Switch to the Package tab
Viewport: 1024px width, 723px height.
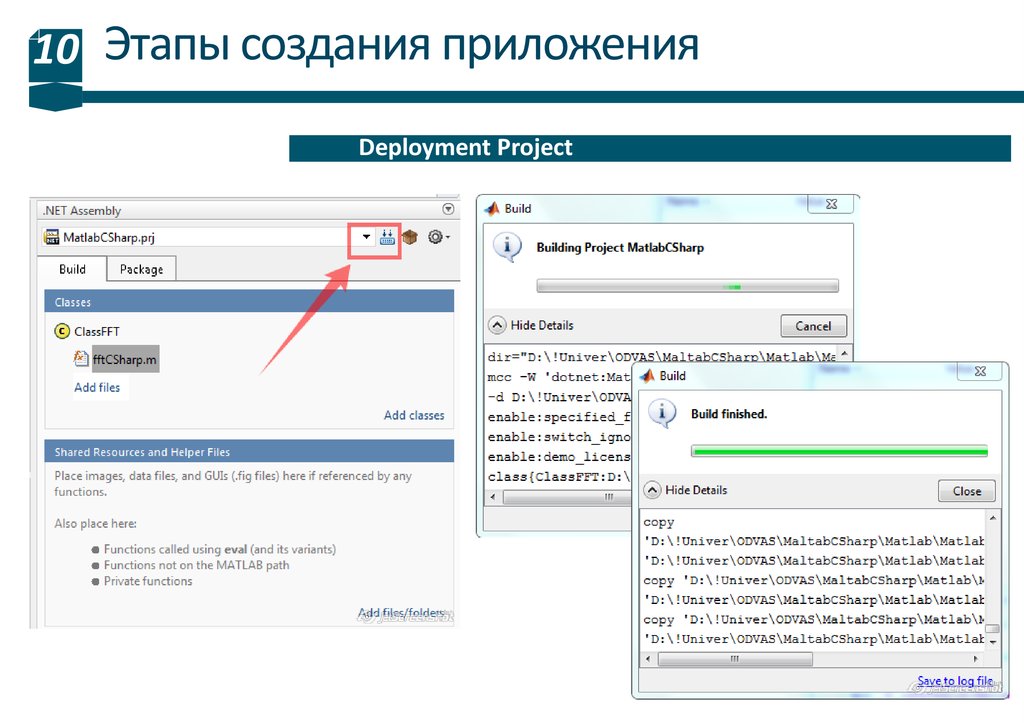[141, 269]
